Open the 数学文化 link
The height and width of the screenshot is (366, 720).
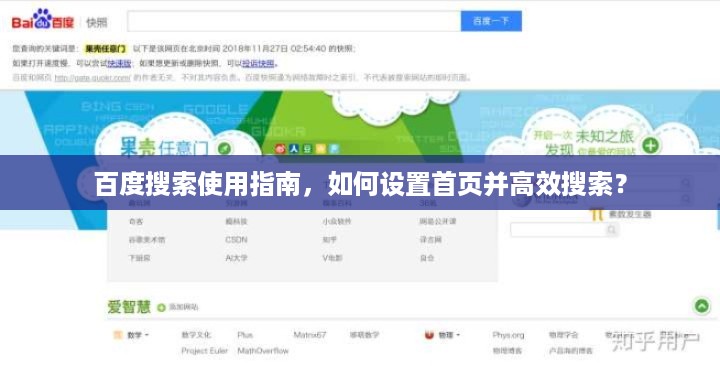click(x=196, y=335)
